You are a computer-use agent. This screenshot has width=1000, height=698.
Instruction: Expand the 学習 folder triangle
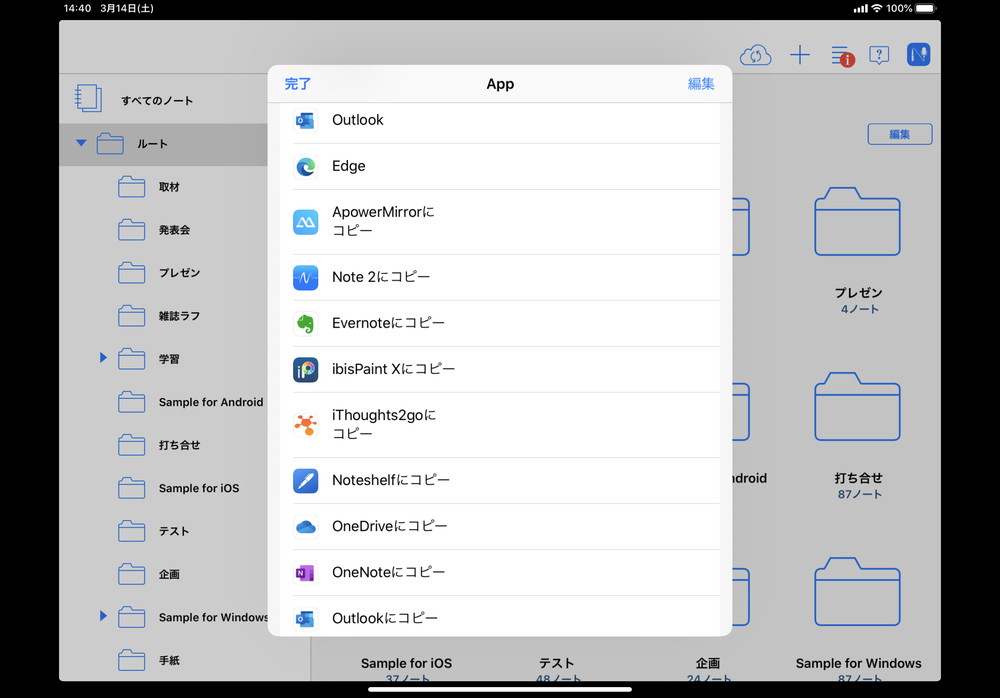(x=103, y=357)
